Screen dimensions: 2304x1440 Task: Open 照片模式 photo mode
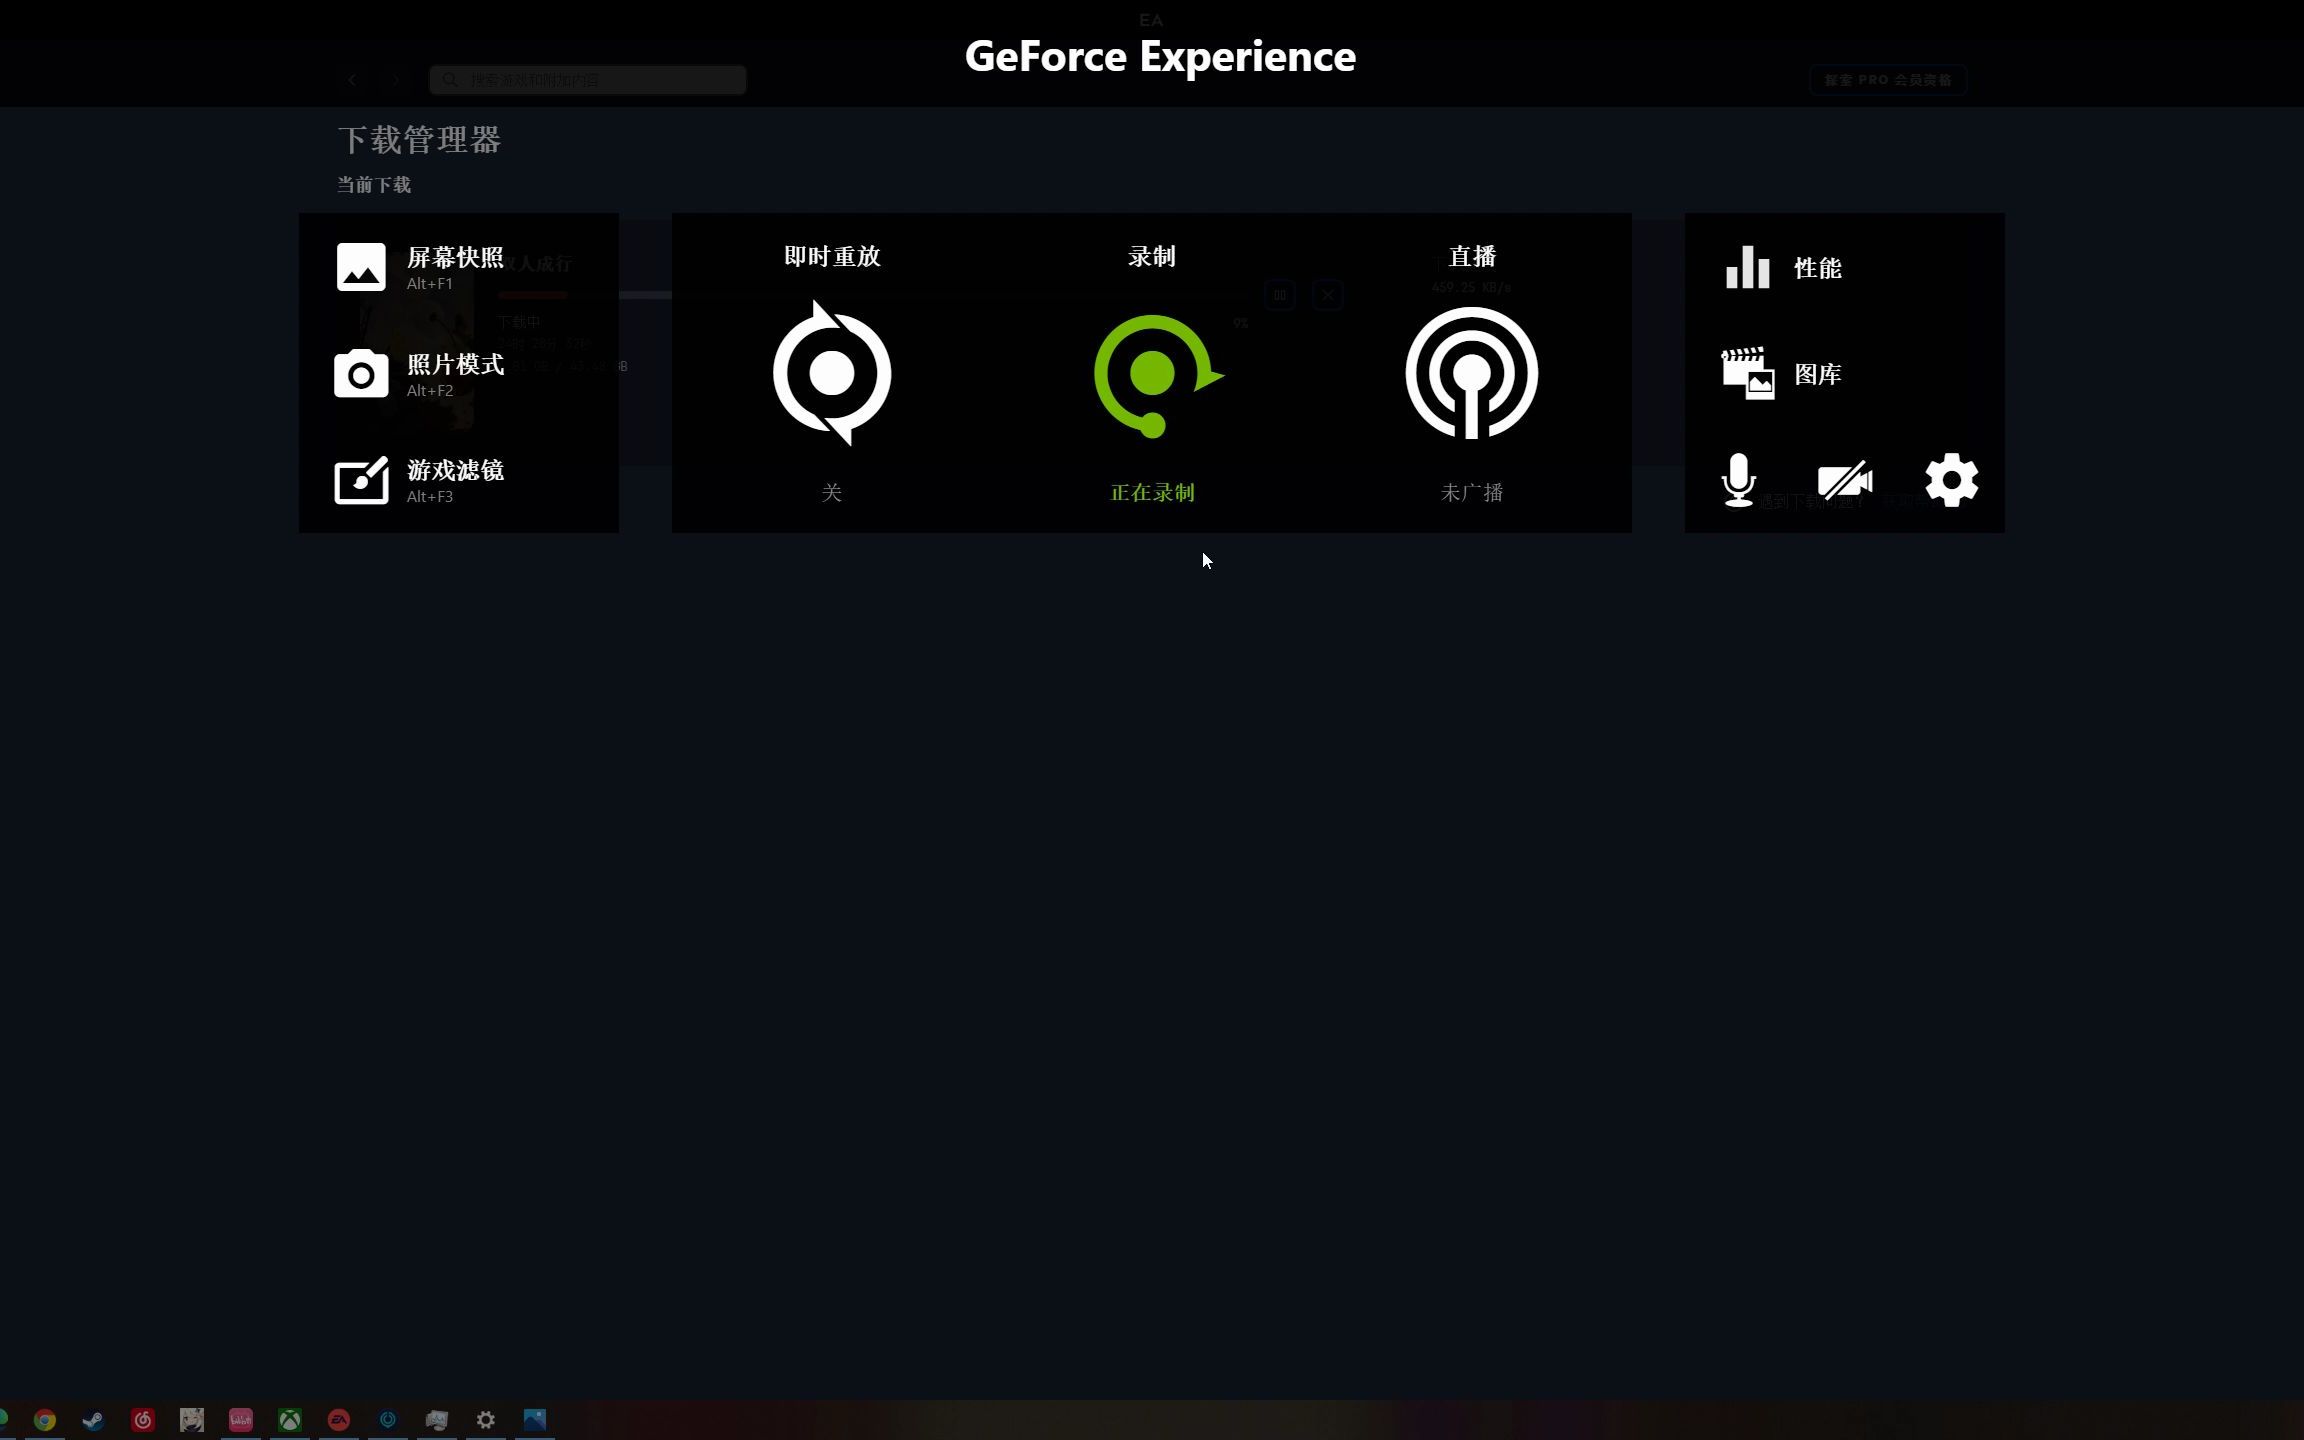click(x=420, y=374)
